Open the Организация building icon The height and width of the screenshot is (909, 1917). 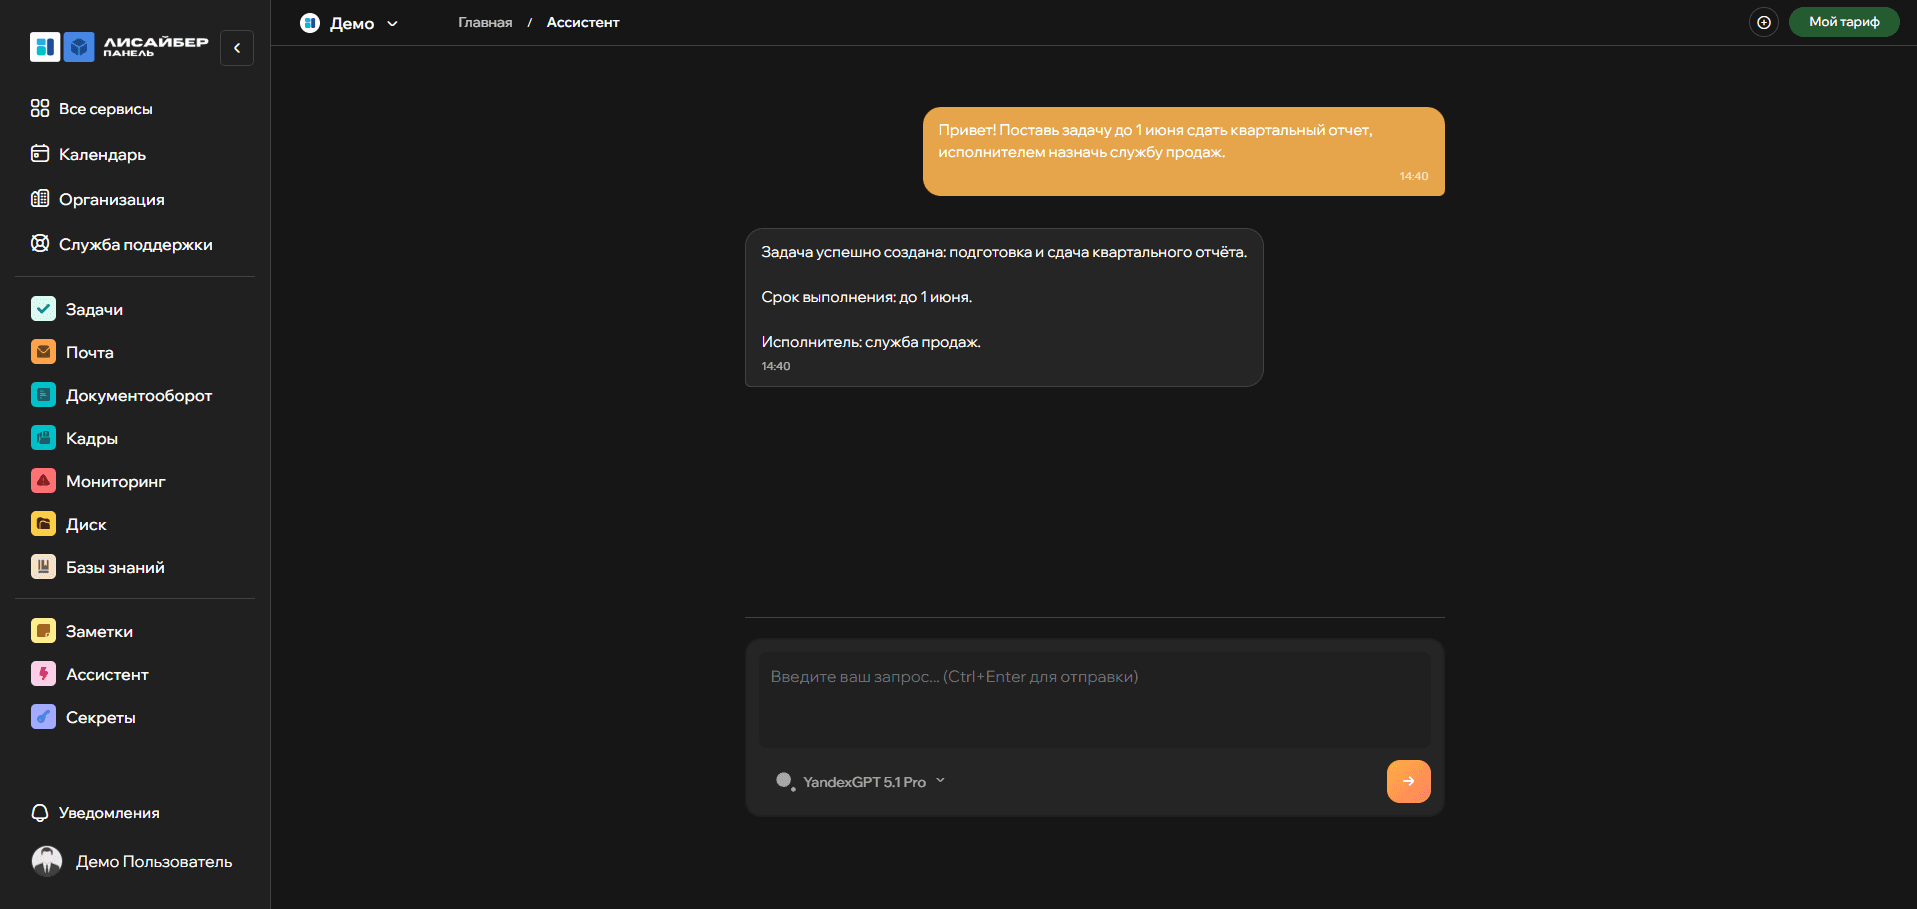40,198
